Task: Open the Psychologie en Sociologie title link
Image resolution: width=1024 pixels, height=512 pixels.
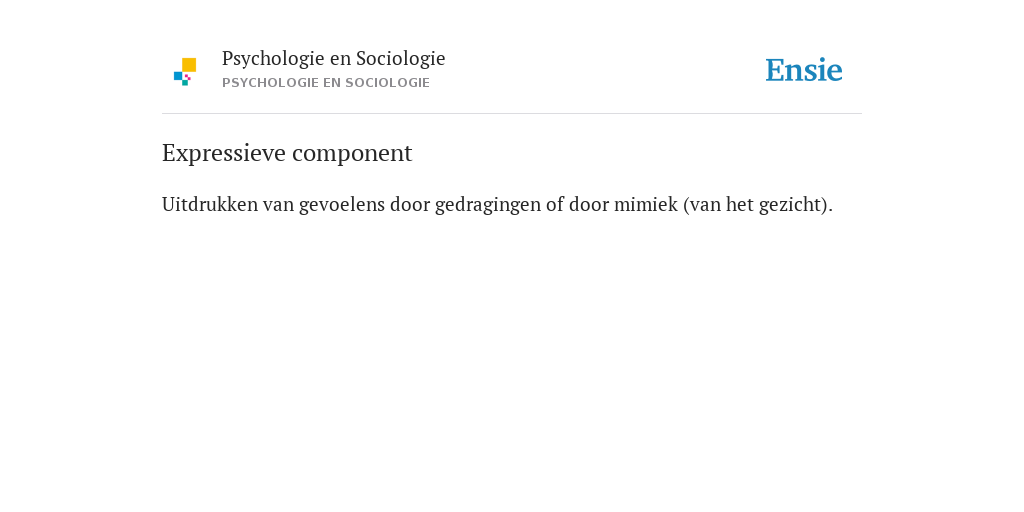Action: click(333, 58)
